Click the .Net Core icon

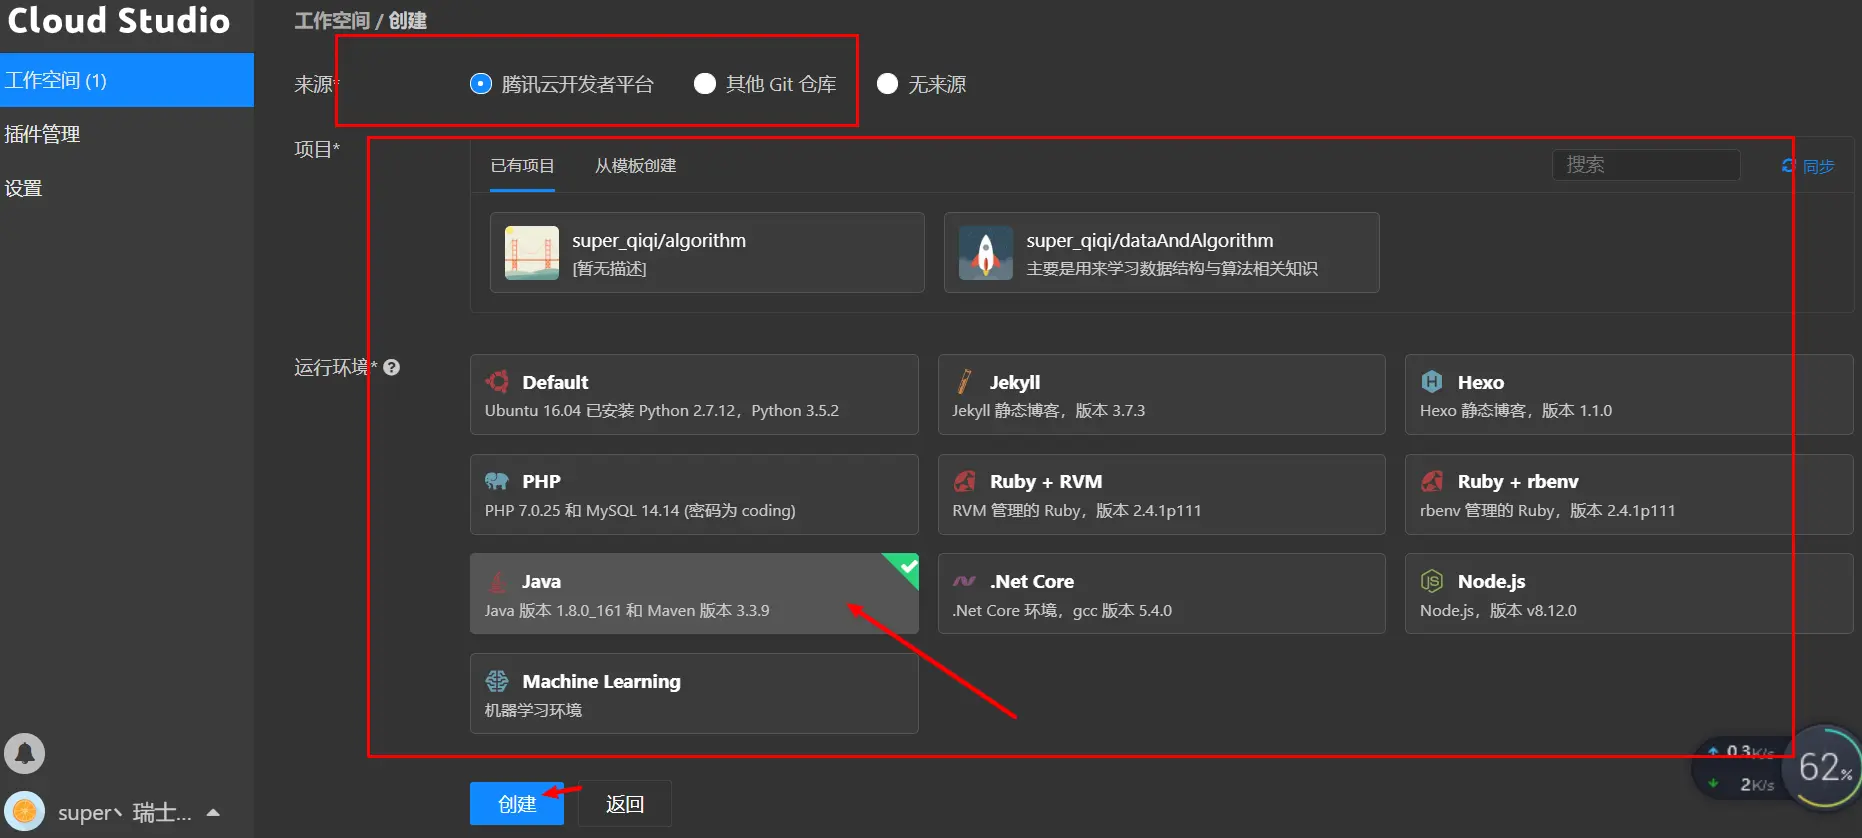click(964, 581)
